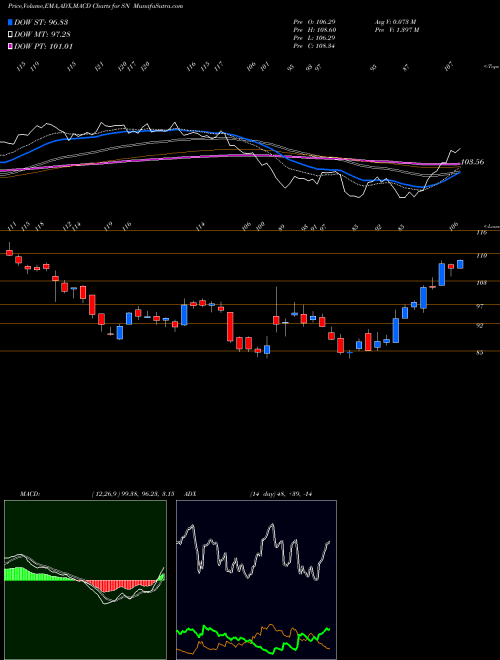
Task: Click the 'DOW ST: 96.83' legend text
Action: (x=41, y=22)
